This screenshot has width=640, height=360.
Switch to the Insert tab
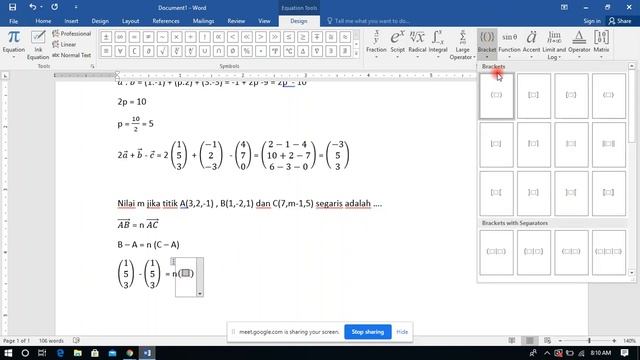coord(71,21)
